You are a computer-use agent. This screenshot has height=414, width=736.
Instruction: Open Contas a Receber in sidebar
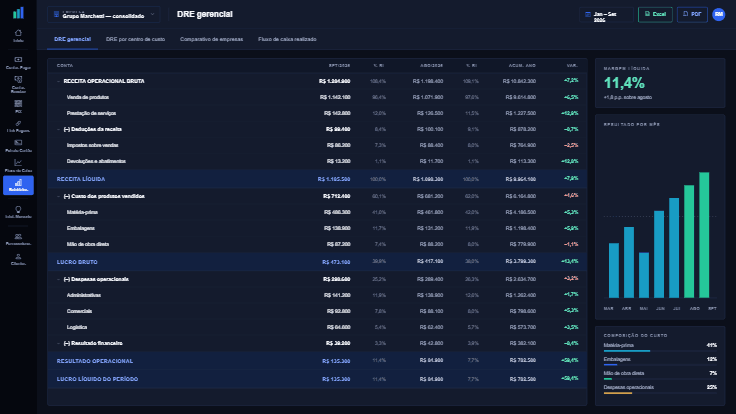click(x=18, y=84)
